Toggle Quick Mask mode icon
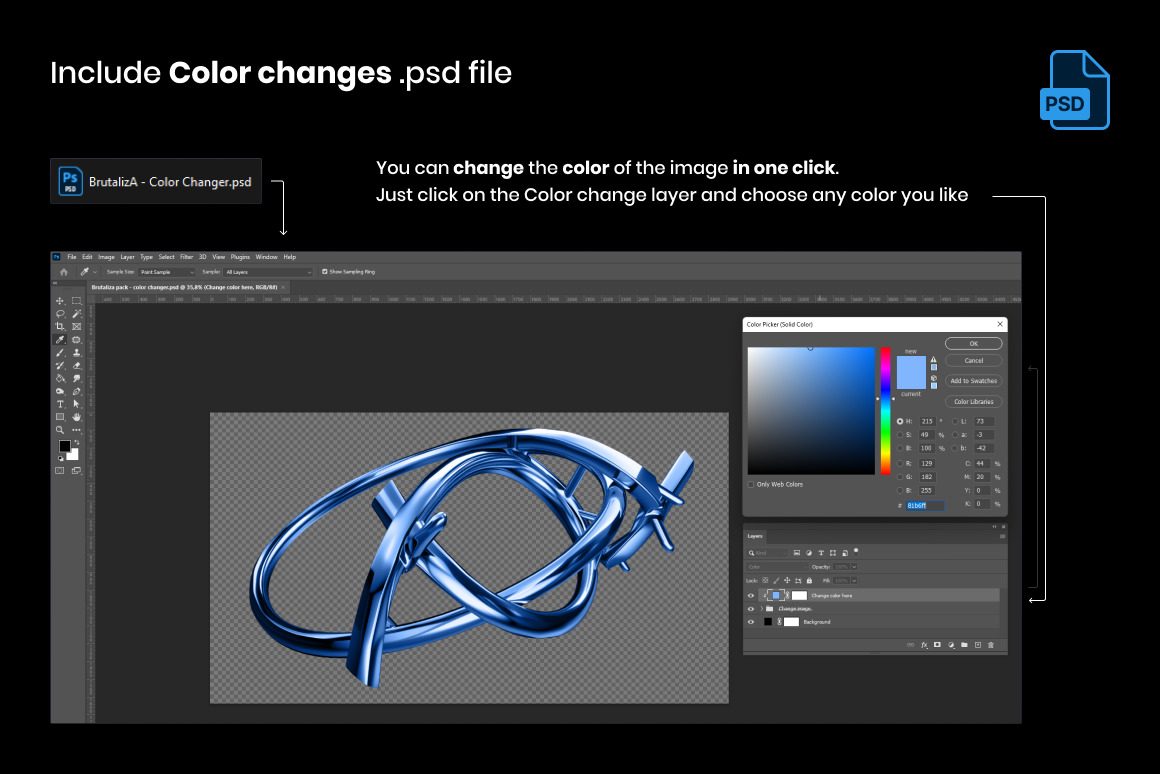The height and width of the screenshot is (774, 1160). 60,471
